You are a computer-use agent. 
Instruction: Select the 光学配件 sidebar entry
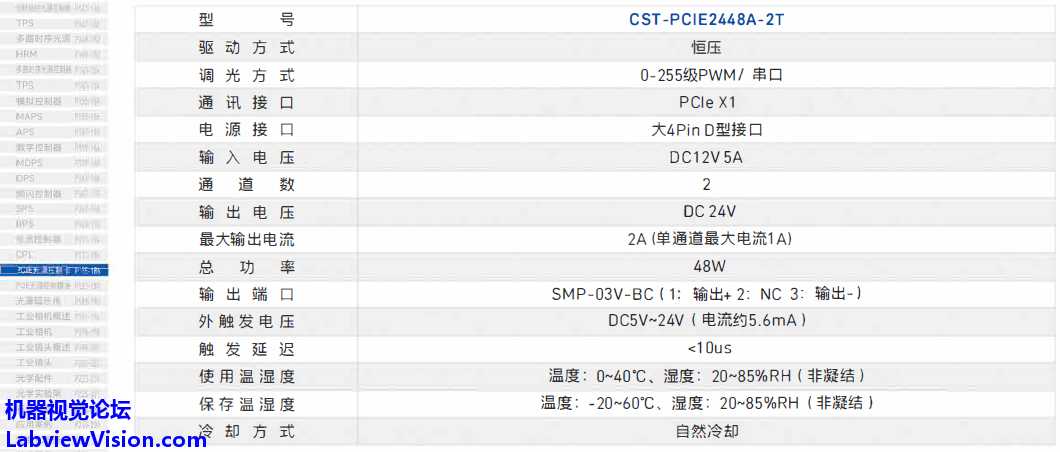coord(34,378)
